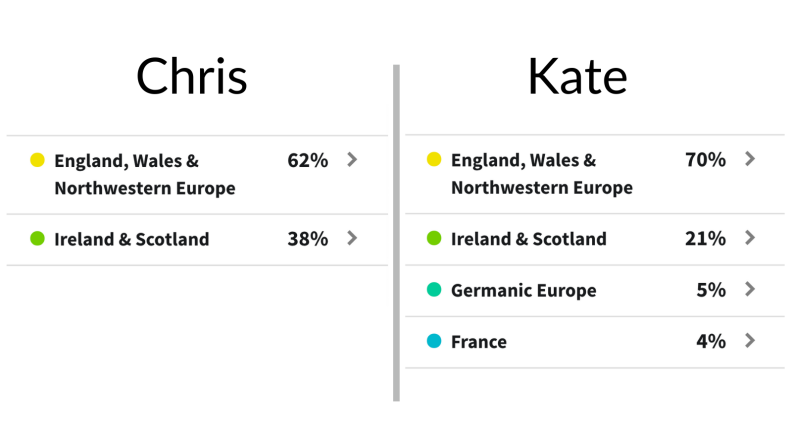Expand Chris's England, Wales & Northwestern Europe chevron

(352, 160)
